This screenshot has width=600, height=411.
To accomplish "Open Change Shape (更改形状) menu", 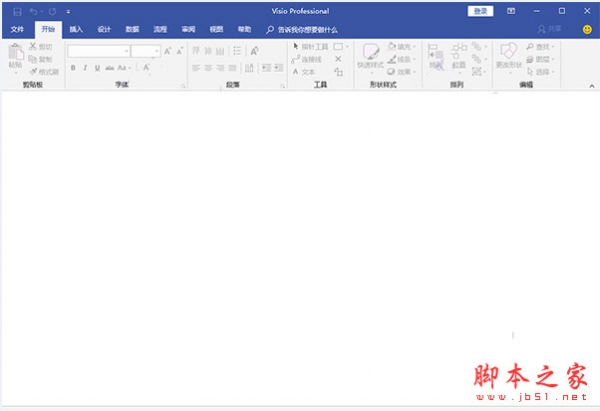I will [x=509, y=57].
